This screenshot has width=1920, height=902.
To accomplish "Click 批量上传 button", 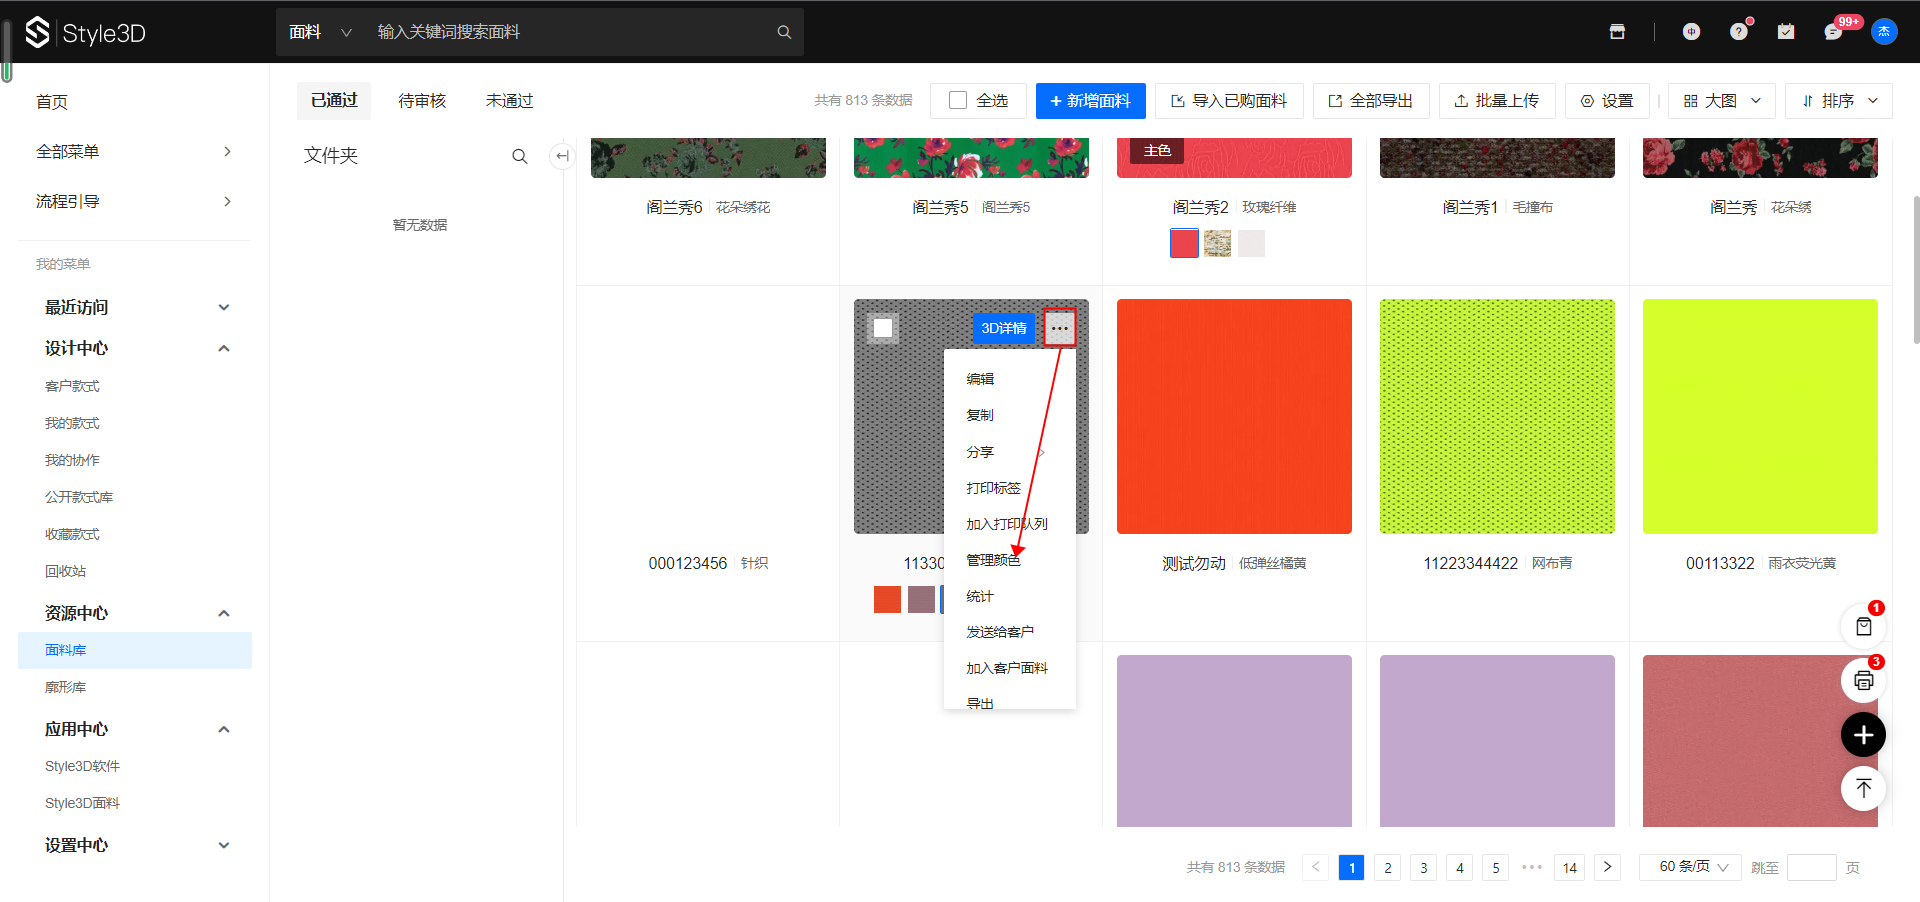I will 1497,101.
